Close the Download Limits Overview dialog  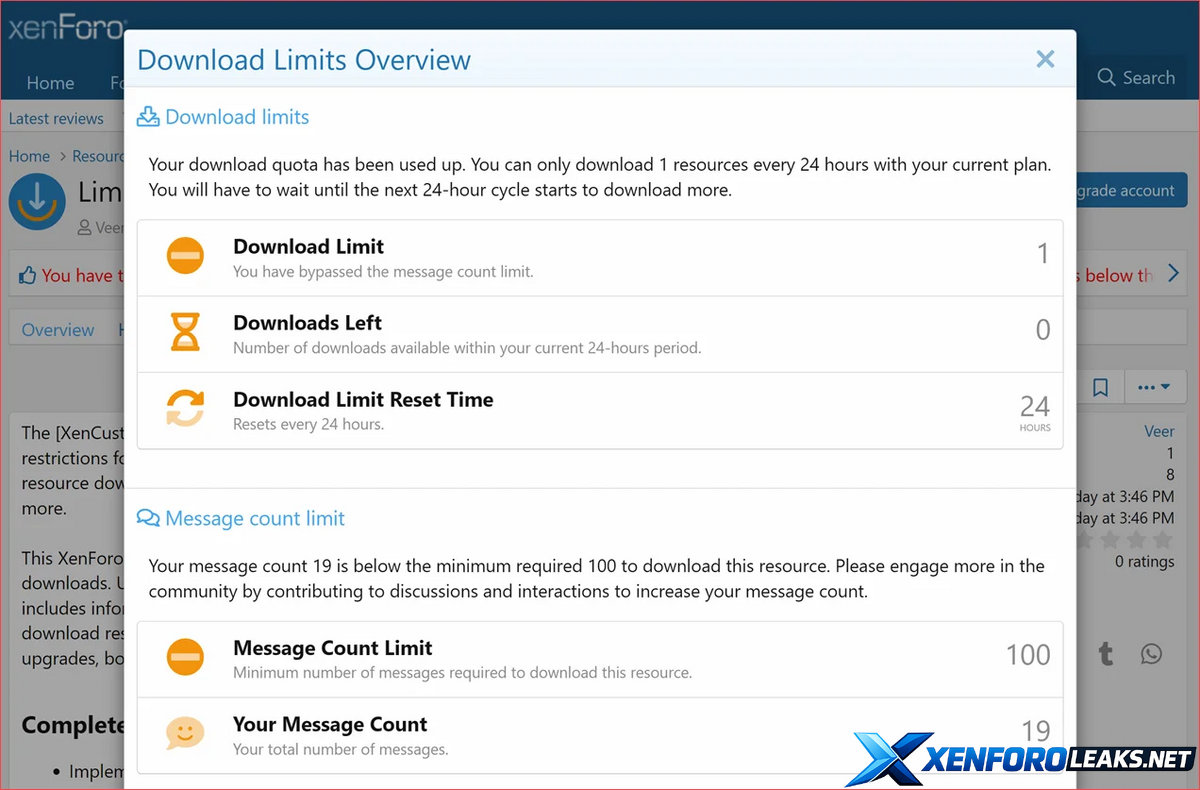1045,60
